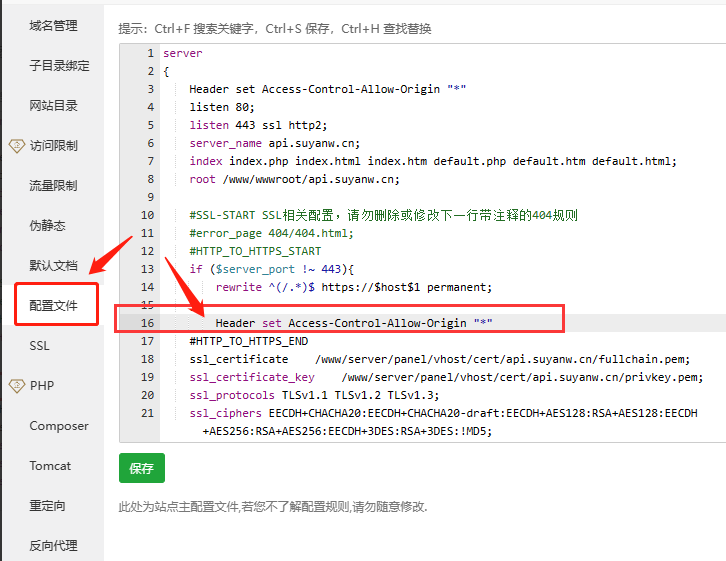The width and height of the screenshot is (726, 561).
Task: Click the ssl_ciphers line on line 21
Action: tap(443, 413)
